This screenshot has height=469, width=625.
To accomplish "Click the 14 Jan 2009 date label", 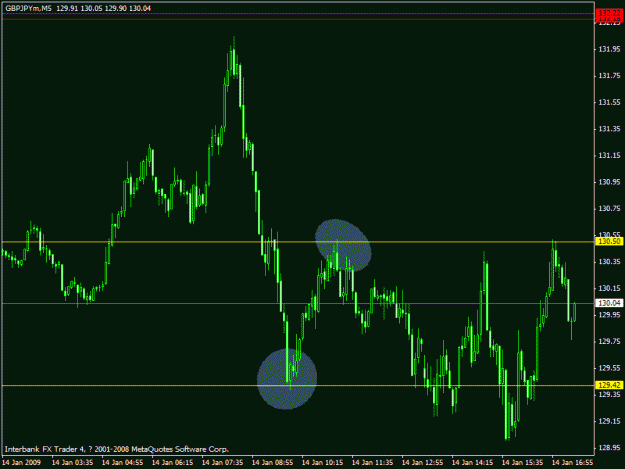I will 22,463.
